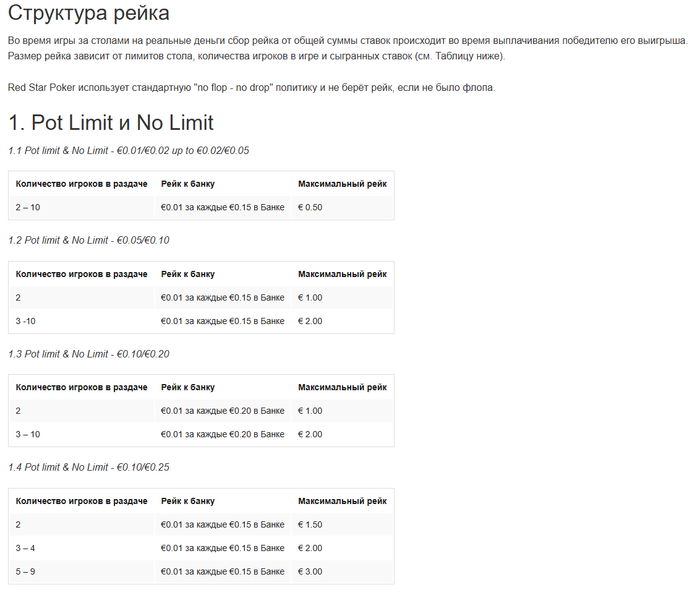Click the subsection title '1.3 Pot limit & No Limit - €0.10/€0.20'
The height and width of the screenshot is (590, 700).
[x=89, y=354]
